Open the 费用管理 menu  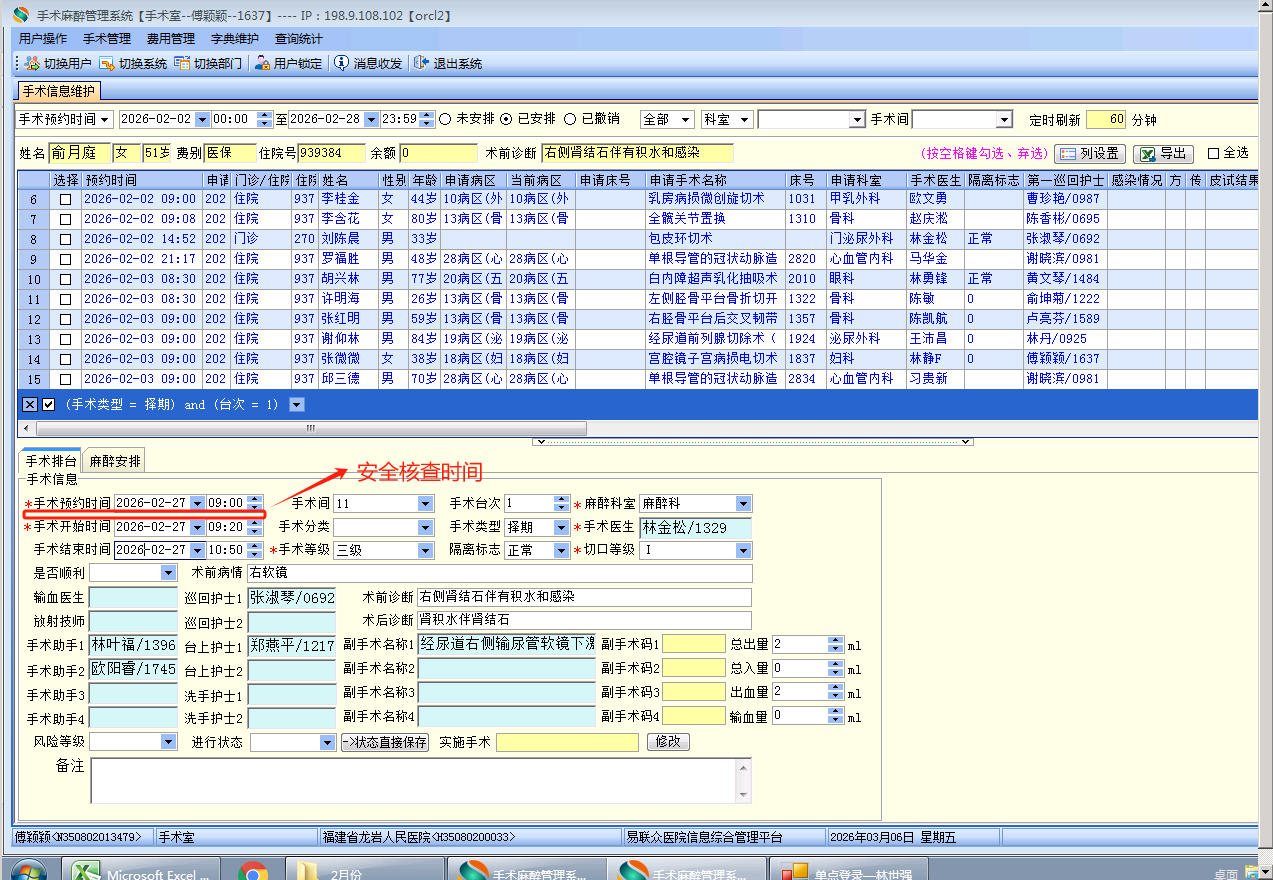(x=171, y=39)
